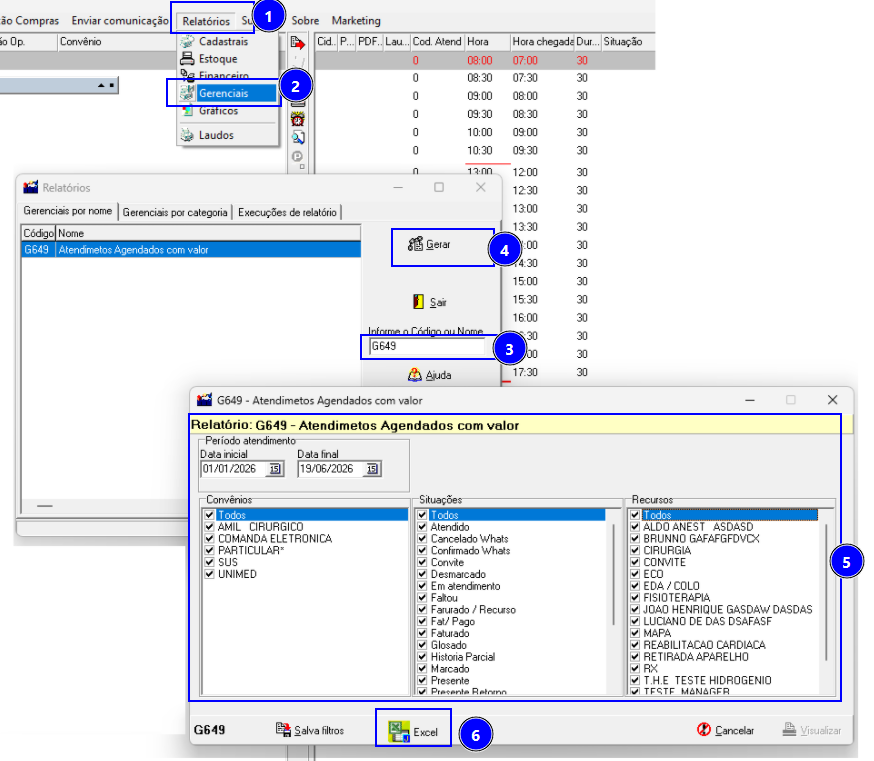Uncheck the SUS convênio
The width and height of the screenshot is (874, 761).
pyautogui.click(x=209, y=562)
